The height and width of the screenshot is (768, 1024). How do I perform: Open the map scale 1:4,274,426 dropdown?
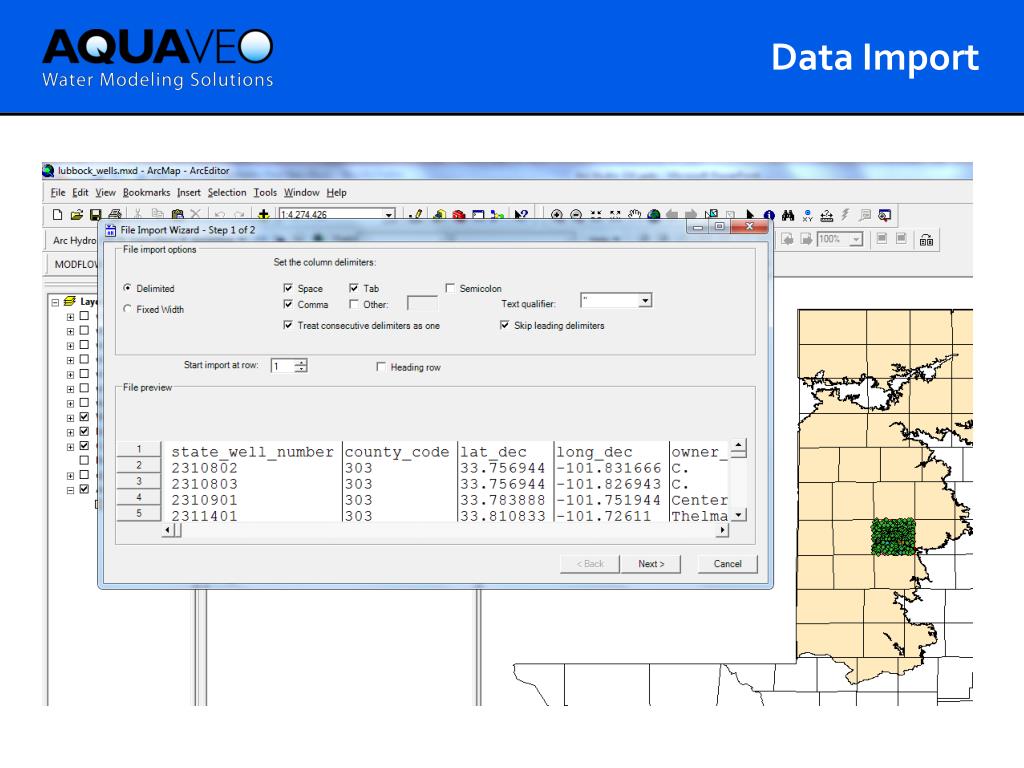coord(389,214)
